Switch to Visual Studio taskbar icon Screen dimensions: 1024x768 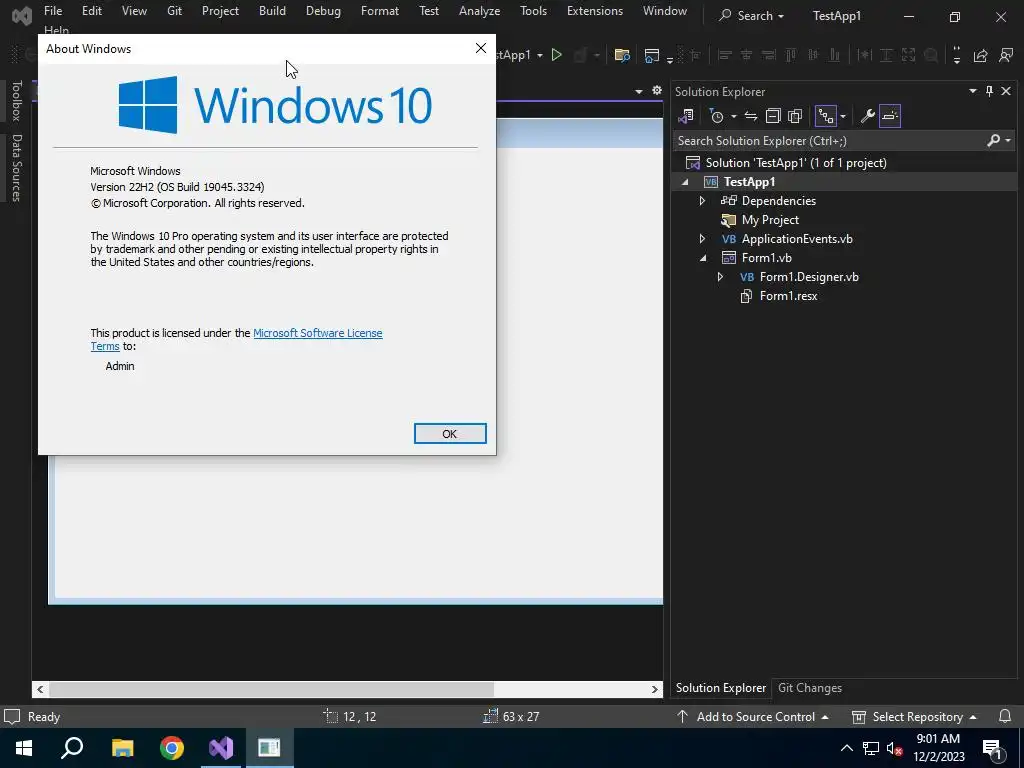(221, 748)
